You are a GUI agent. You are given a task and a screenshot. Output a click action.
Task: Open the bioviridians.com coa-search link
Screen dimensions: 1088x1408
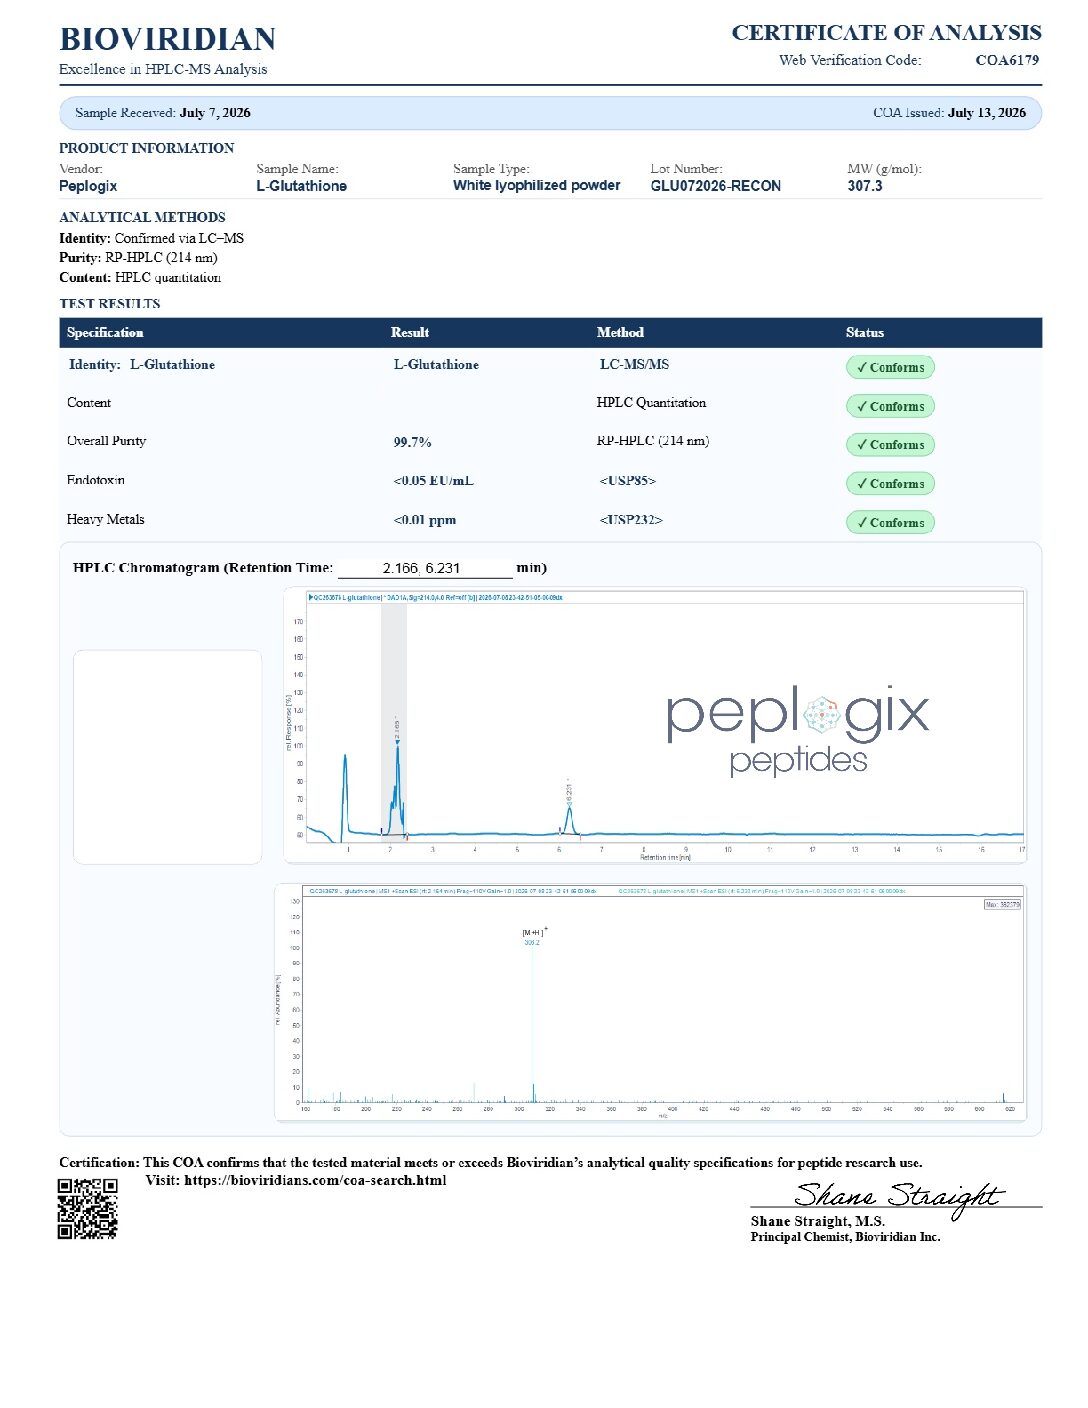click(315, 1180)
